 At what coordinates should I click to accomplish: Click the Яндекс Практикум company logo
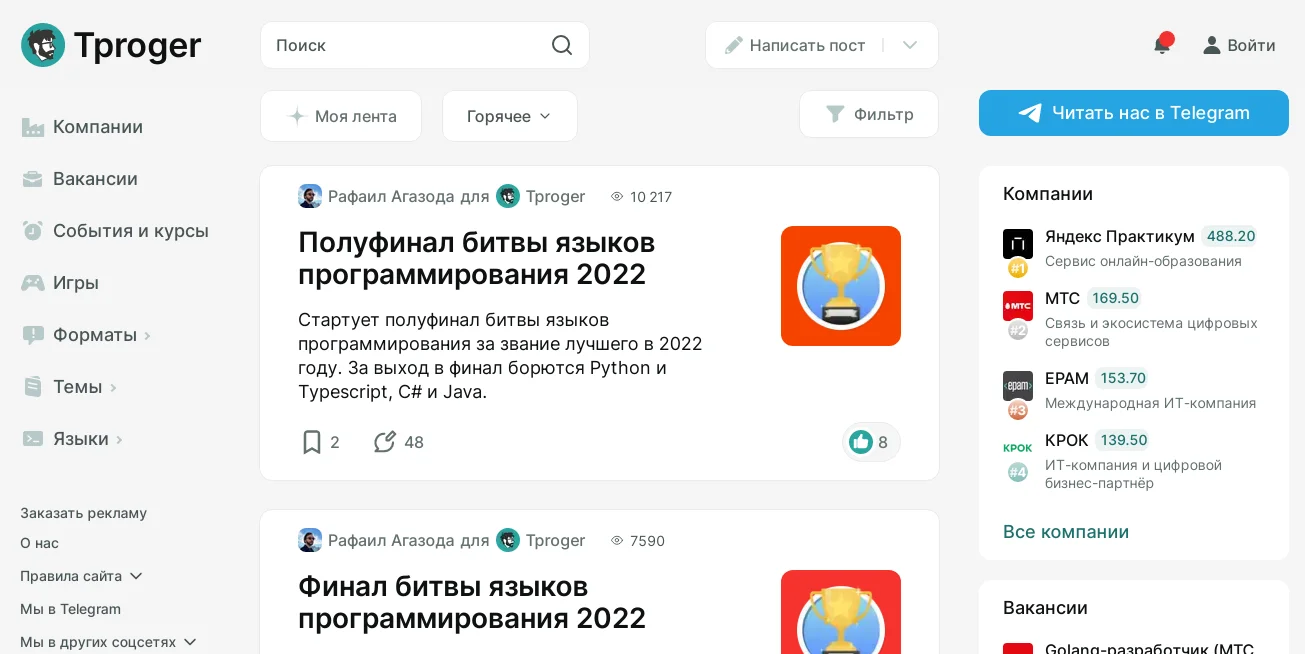pyautogui.click(x=1018, y=244)
